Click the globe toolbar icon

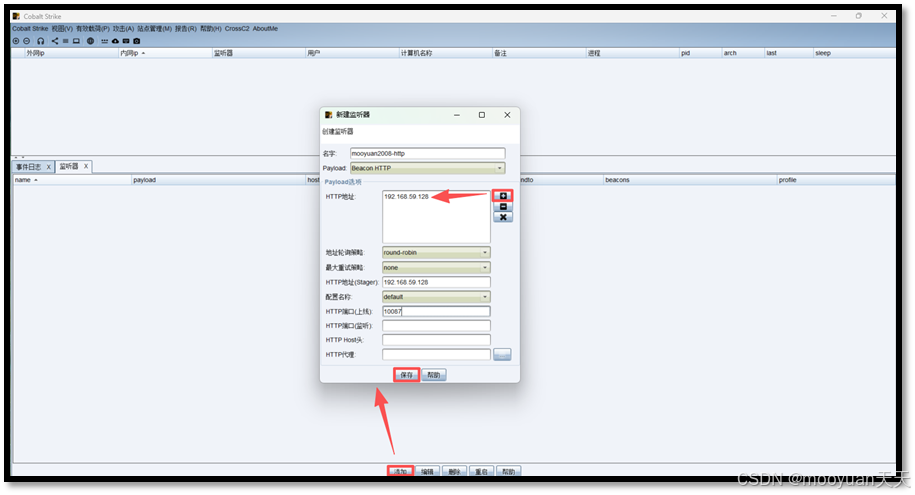(90, 41)
